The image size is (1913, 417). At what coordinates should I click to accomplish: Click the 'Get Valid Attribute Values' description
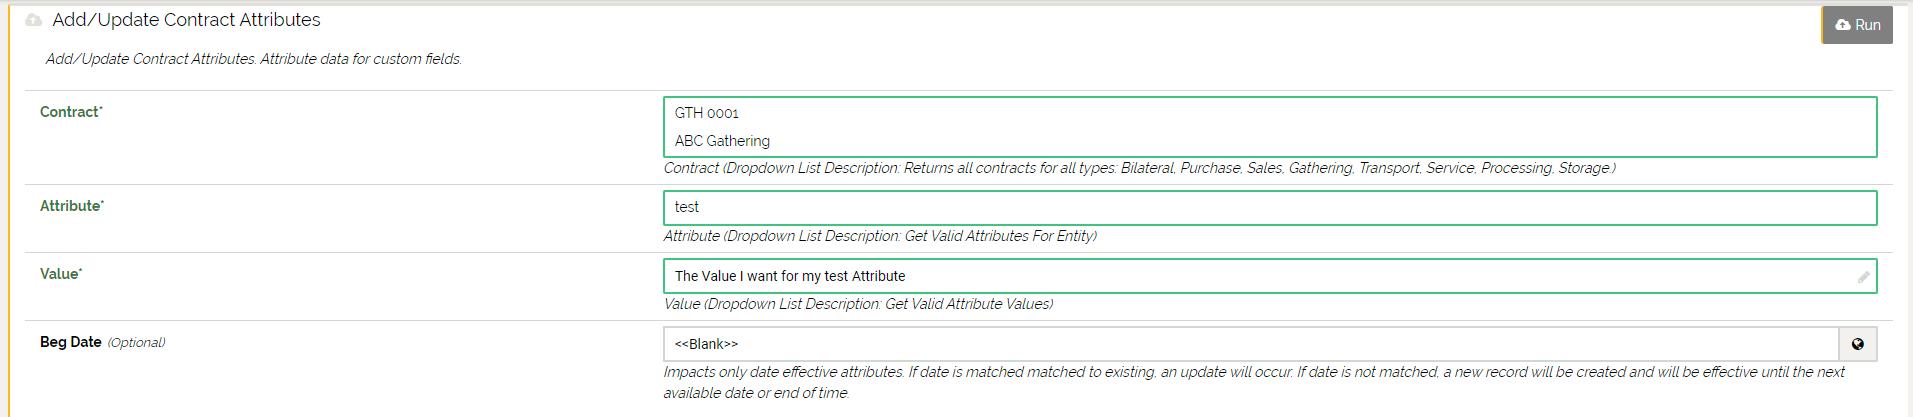[x=858, y=304]
